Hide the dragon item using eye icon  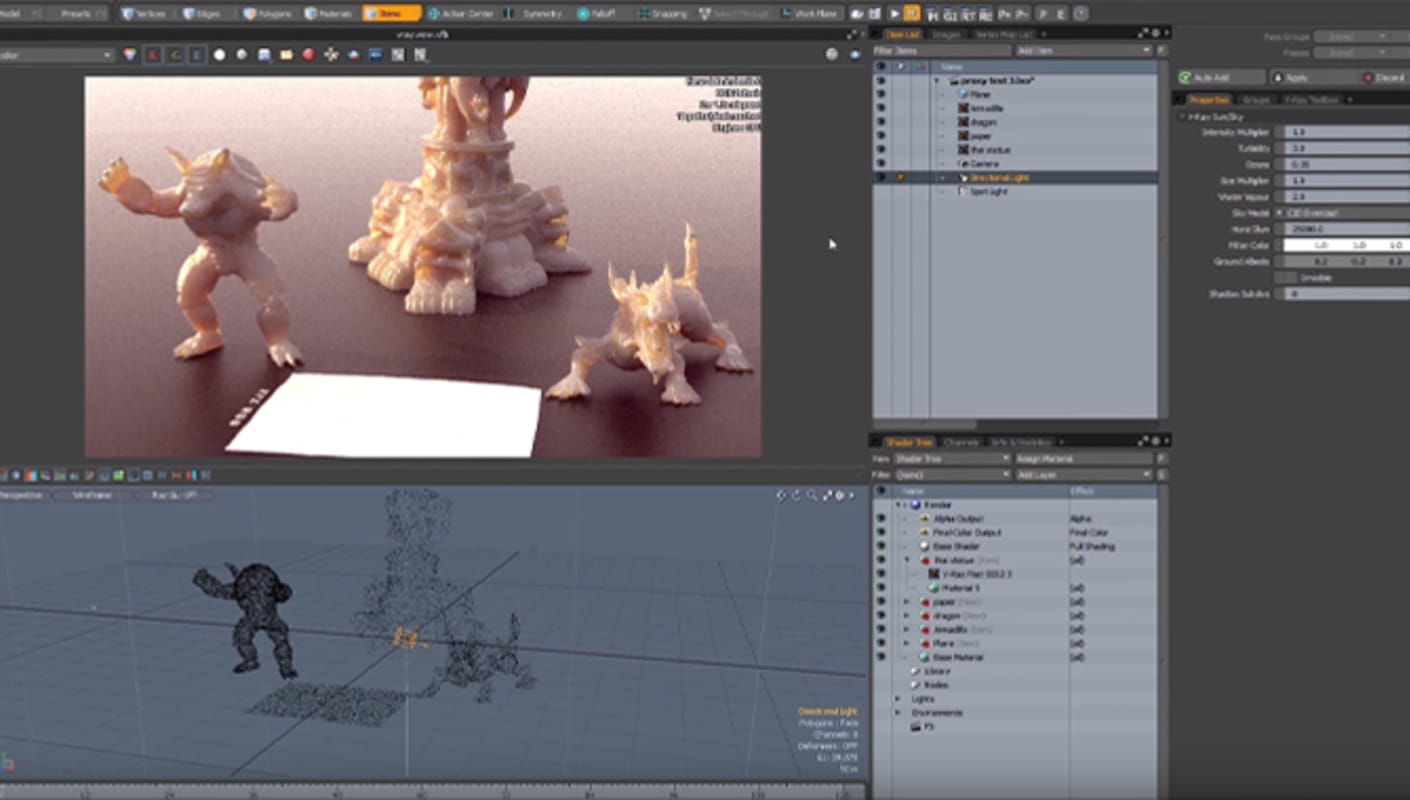(881, 122)
